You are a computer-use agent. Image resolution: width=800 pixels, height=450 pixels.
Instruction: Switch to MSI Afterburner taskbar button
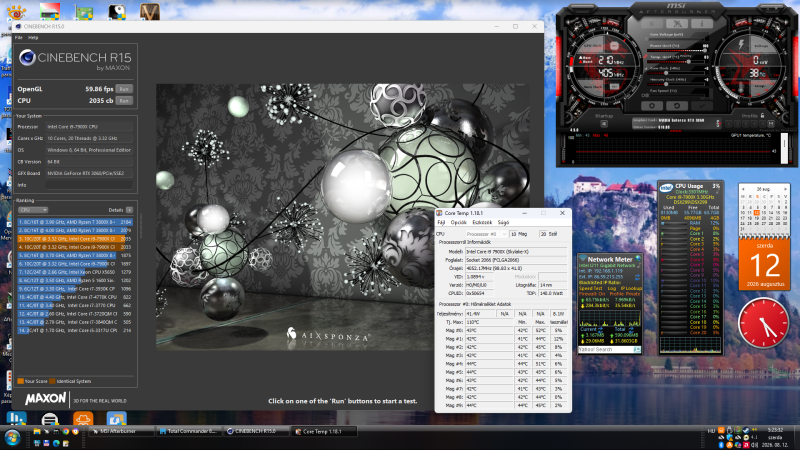(x=121, y=431)
